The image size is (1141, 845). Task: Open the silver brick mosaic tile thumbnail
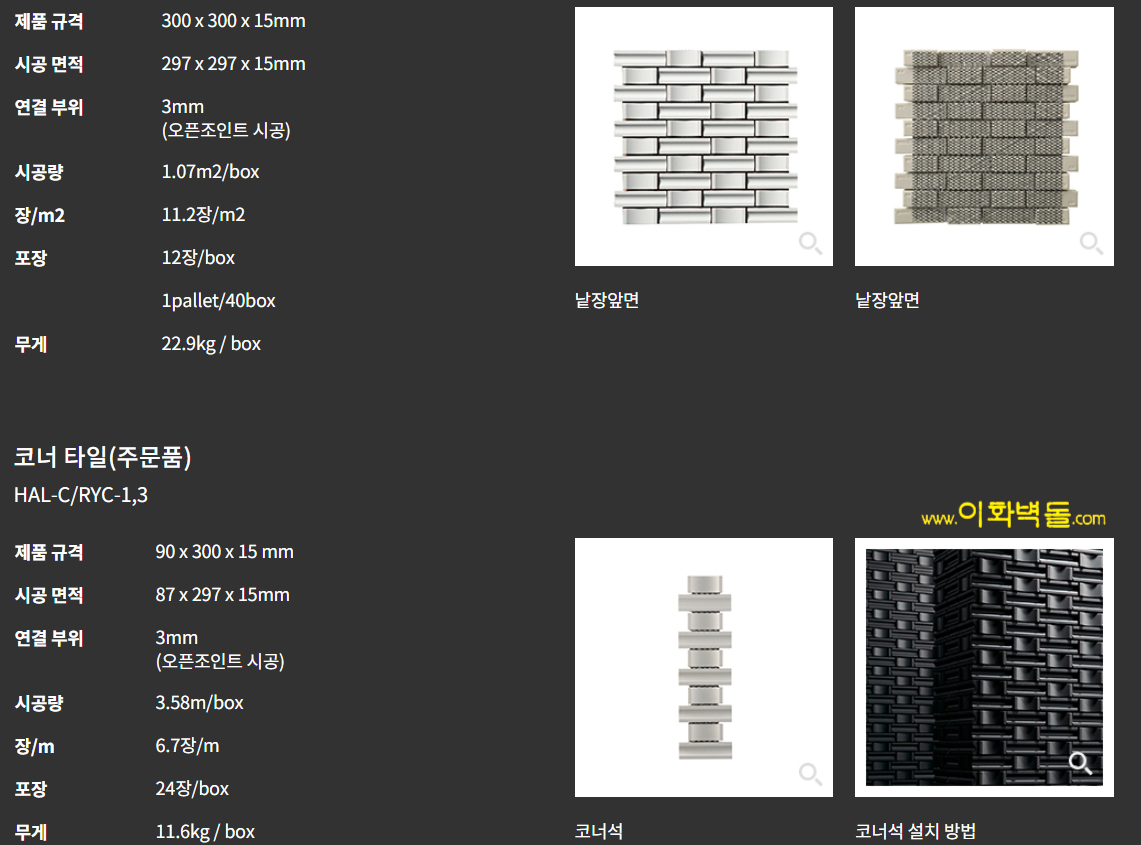coord(704,137)
